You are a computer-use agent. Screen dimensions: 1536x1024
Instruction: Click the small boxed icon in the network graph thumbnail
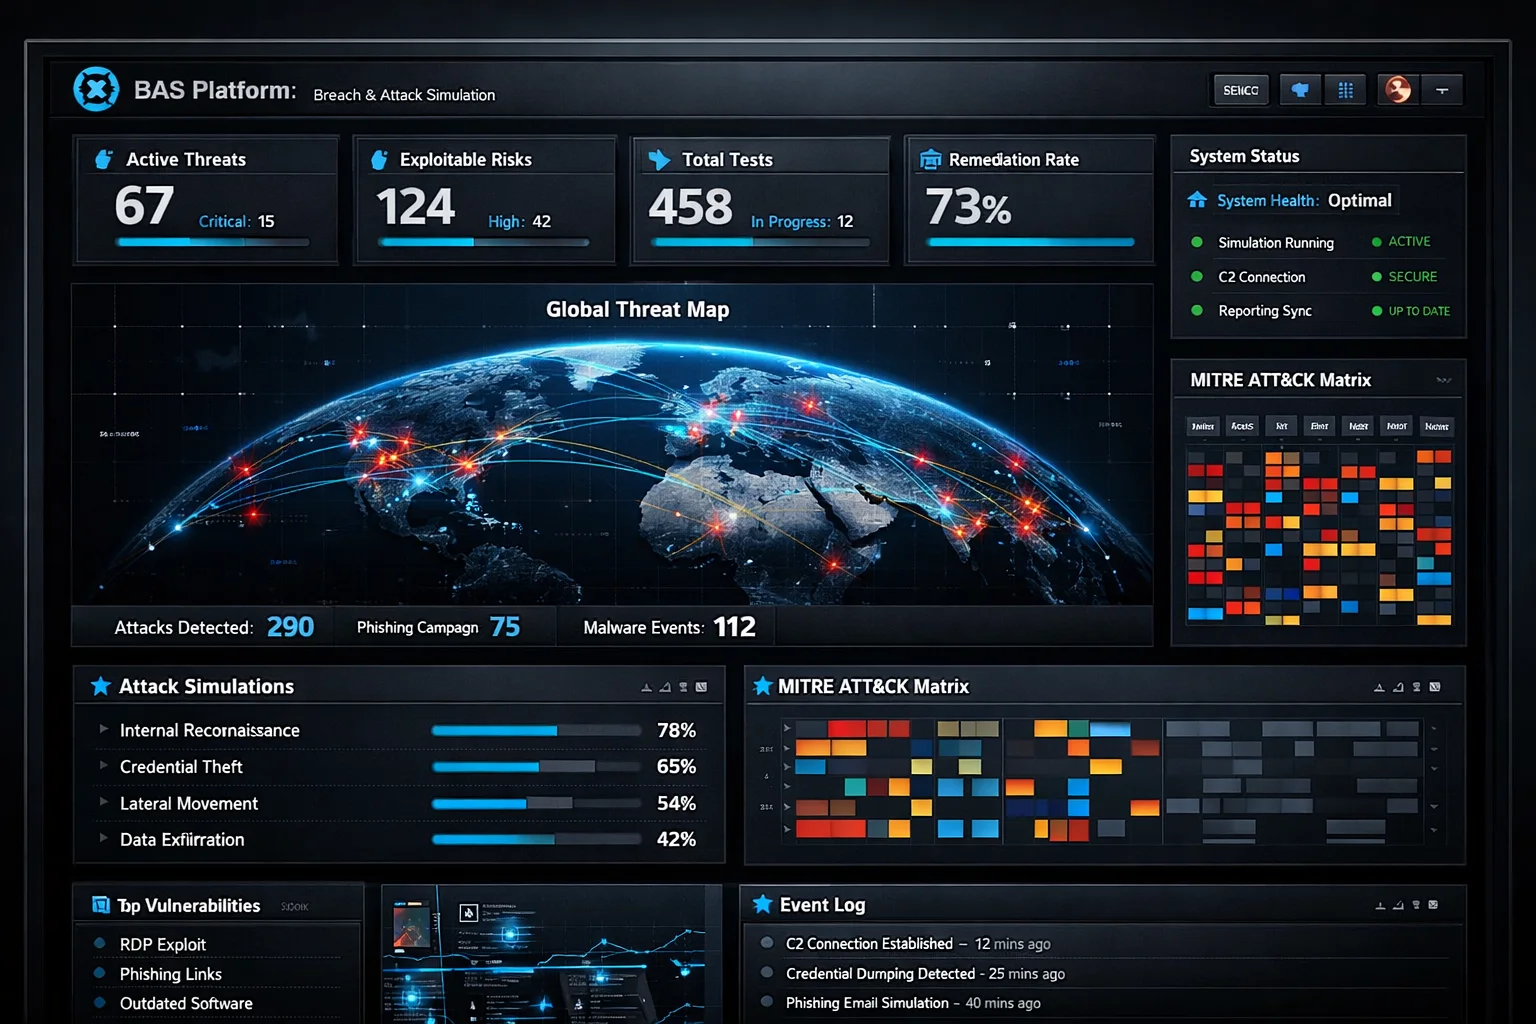pos(468,912)
